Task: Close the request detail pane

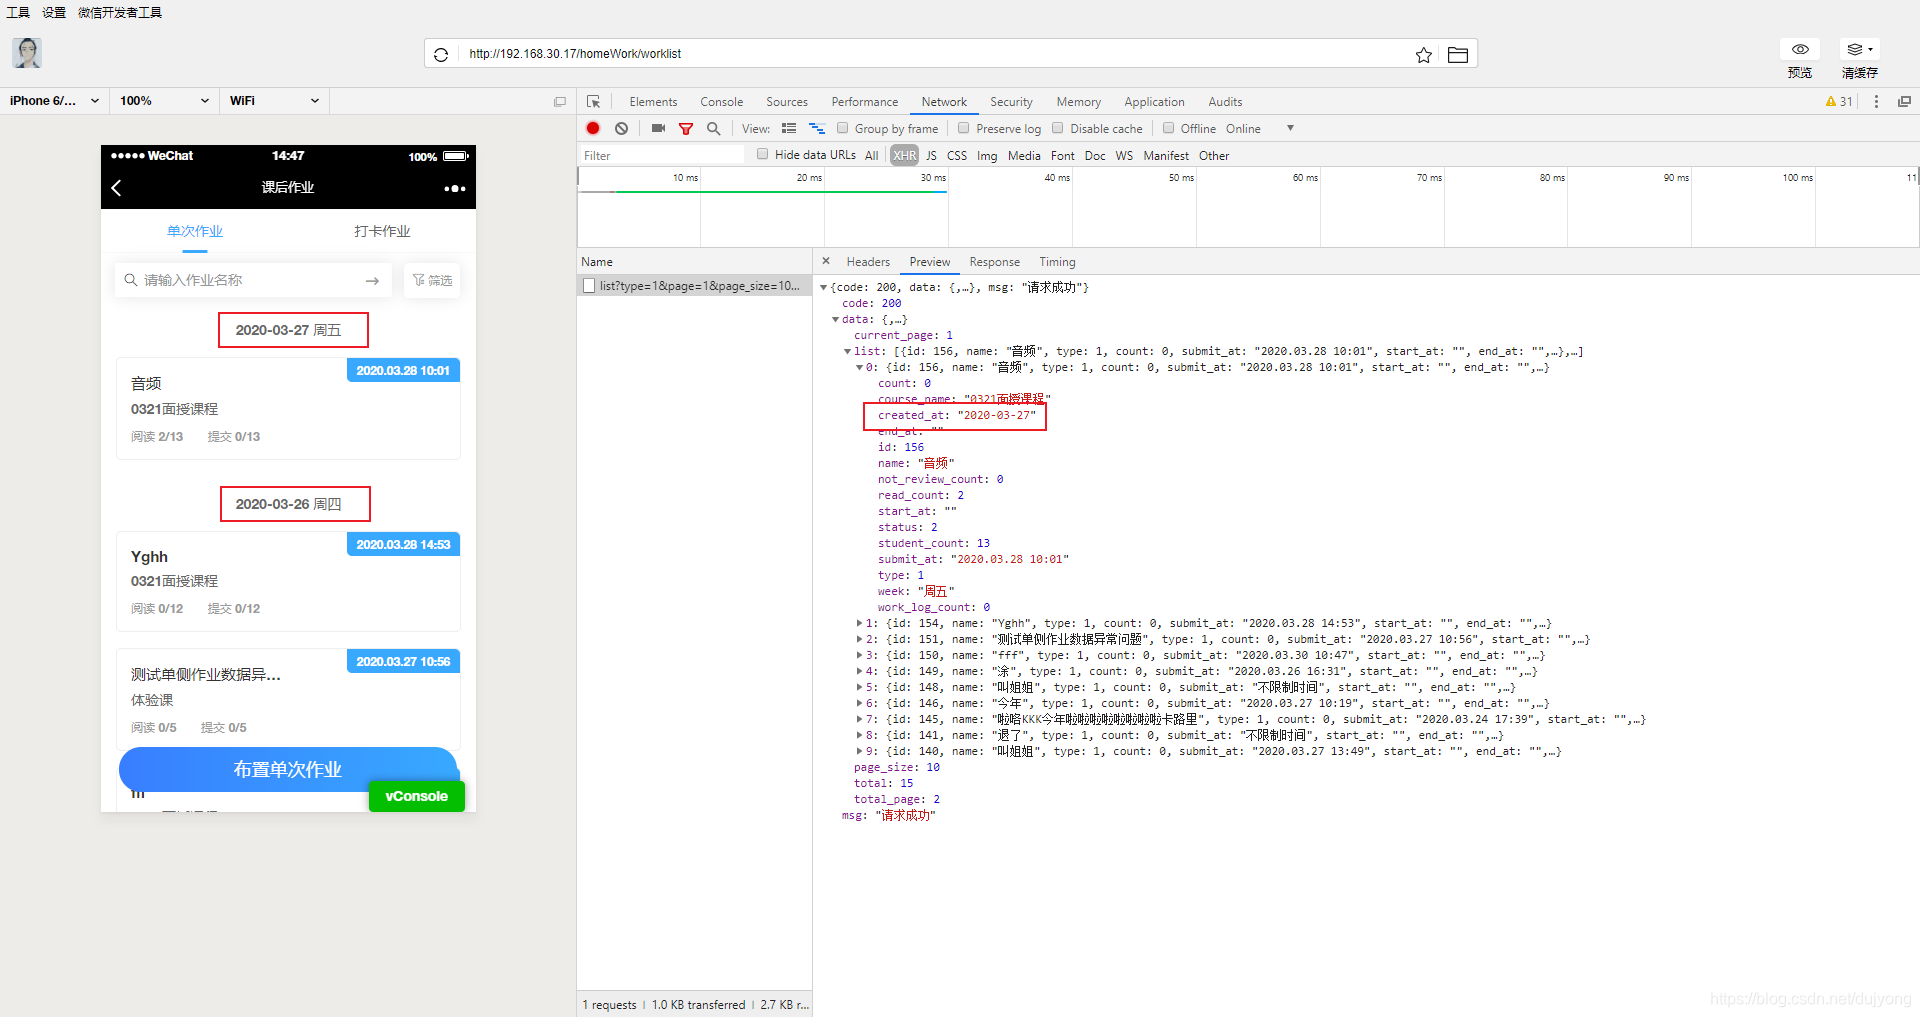Action: (x=826, y=261)
